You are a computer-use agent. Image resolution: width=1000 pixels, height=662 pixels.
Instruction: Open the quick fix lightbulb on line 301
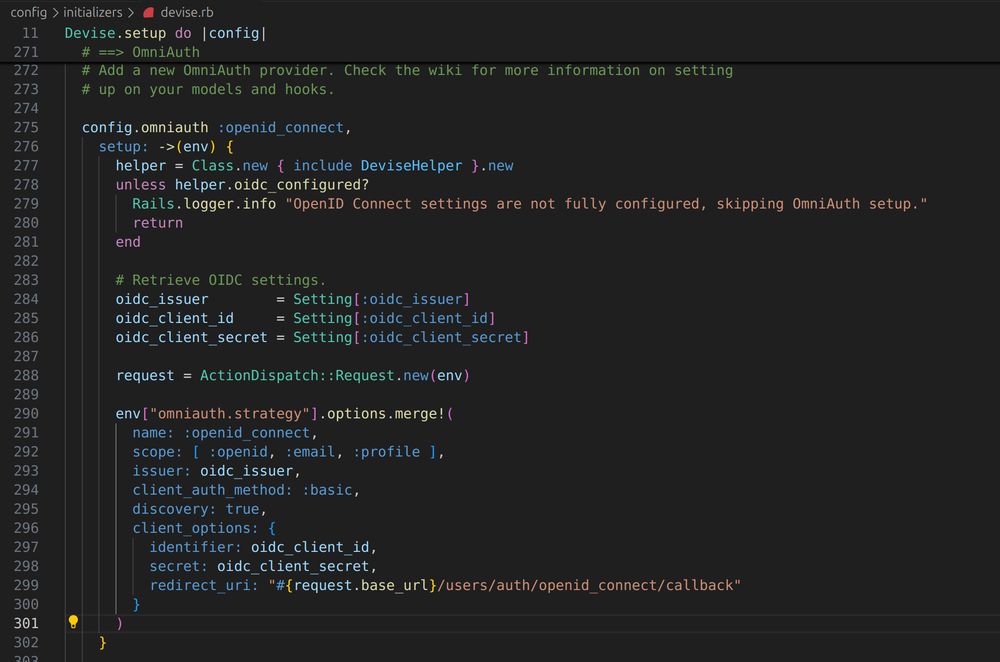point(72,622)
